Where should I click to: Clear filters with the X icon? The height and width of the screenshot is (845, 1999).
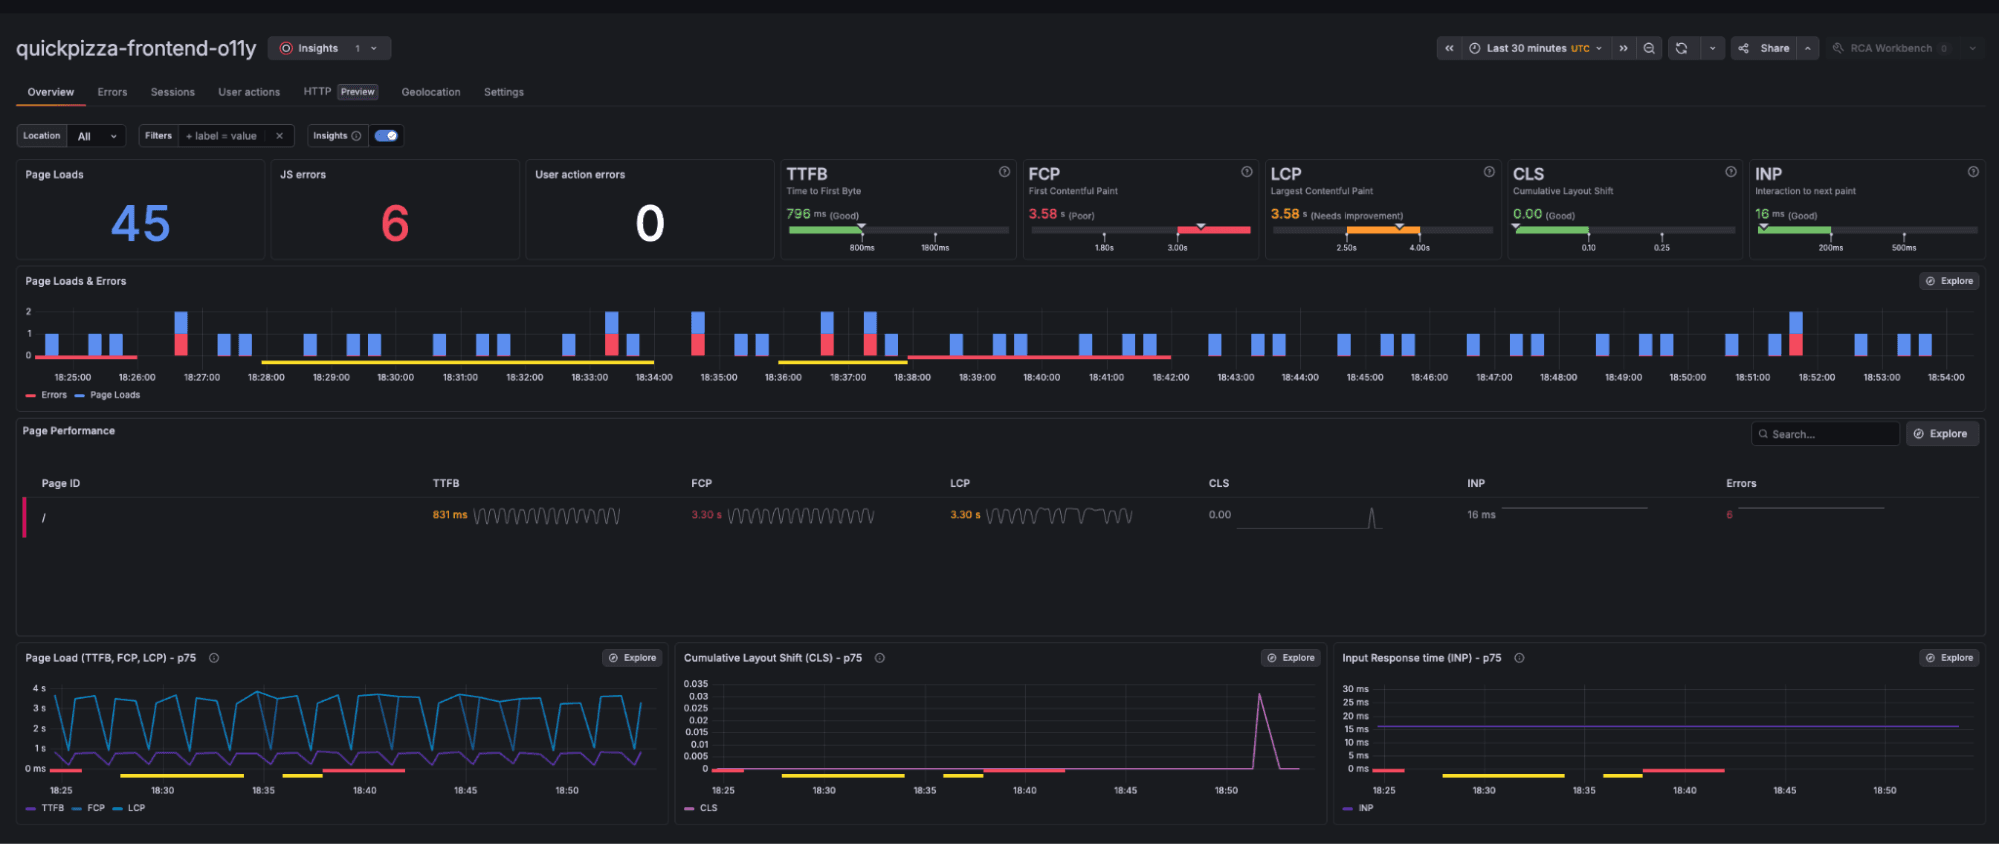click(280, 136)
